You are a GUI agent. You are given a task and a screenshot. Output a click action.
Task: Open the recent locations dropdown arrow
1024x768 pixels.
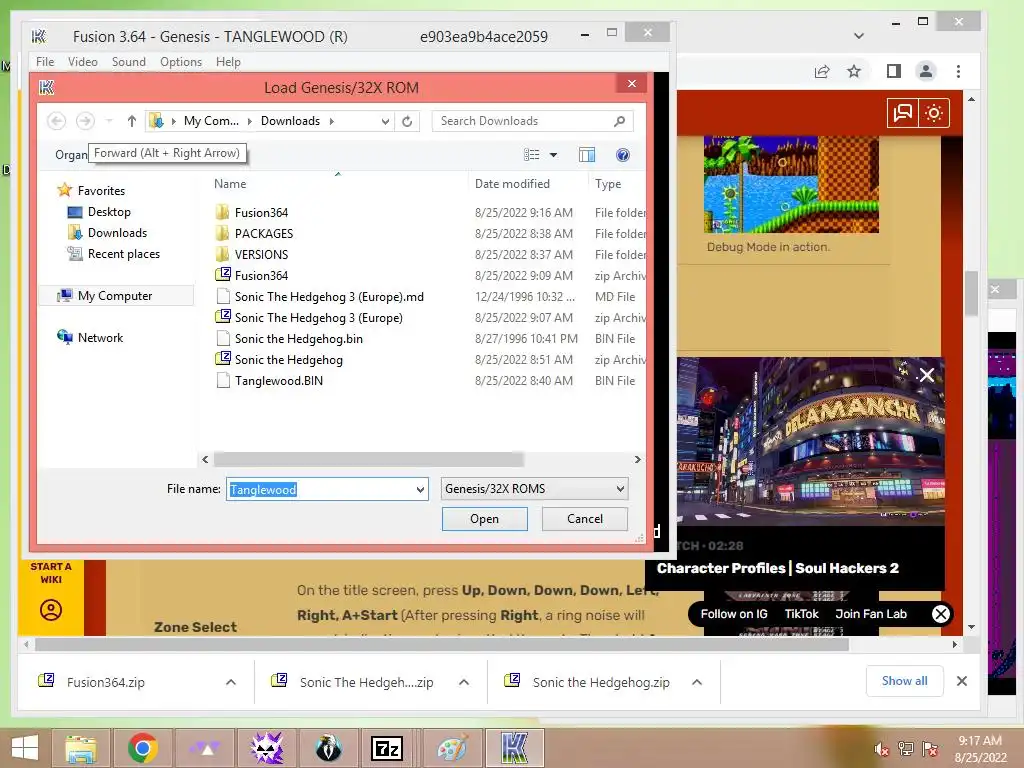pyautogui.click(x=109, y=121)
